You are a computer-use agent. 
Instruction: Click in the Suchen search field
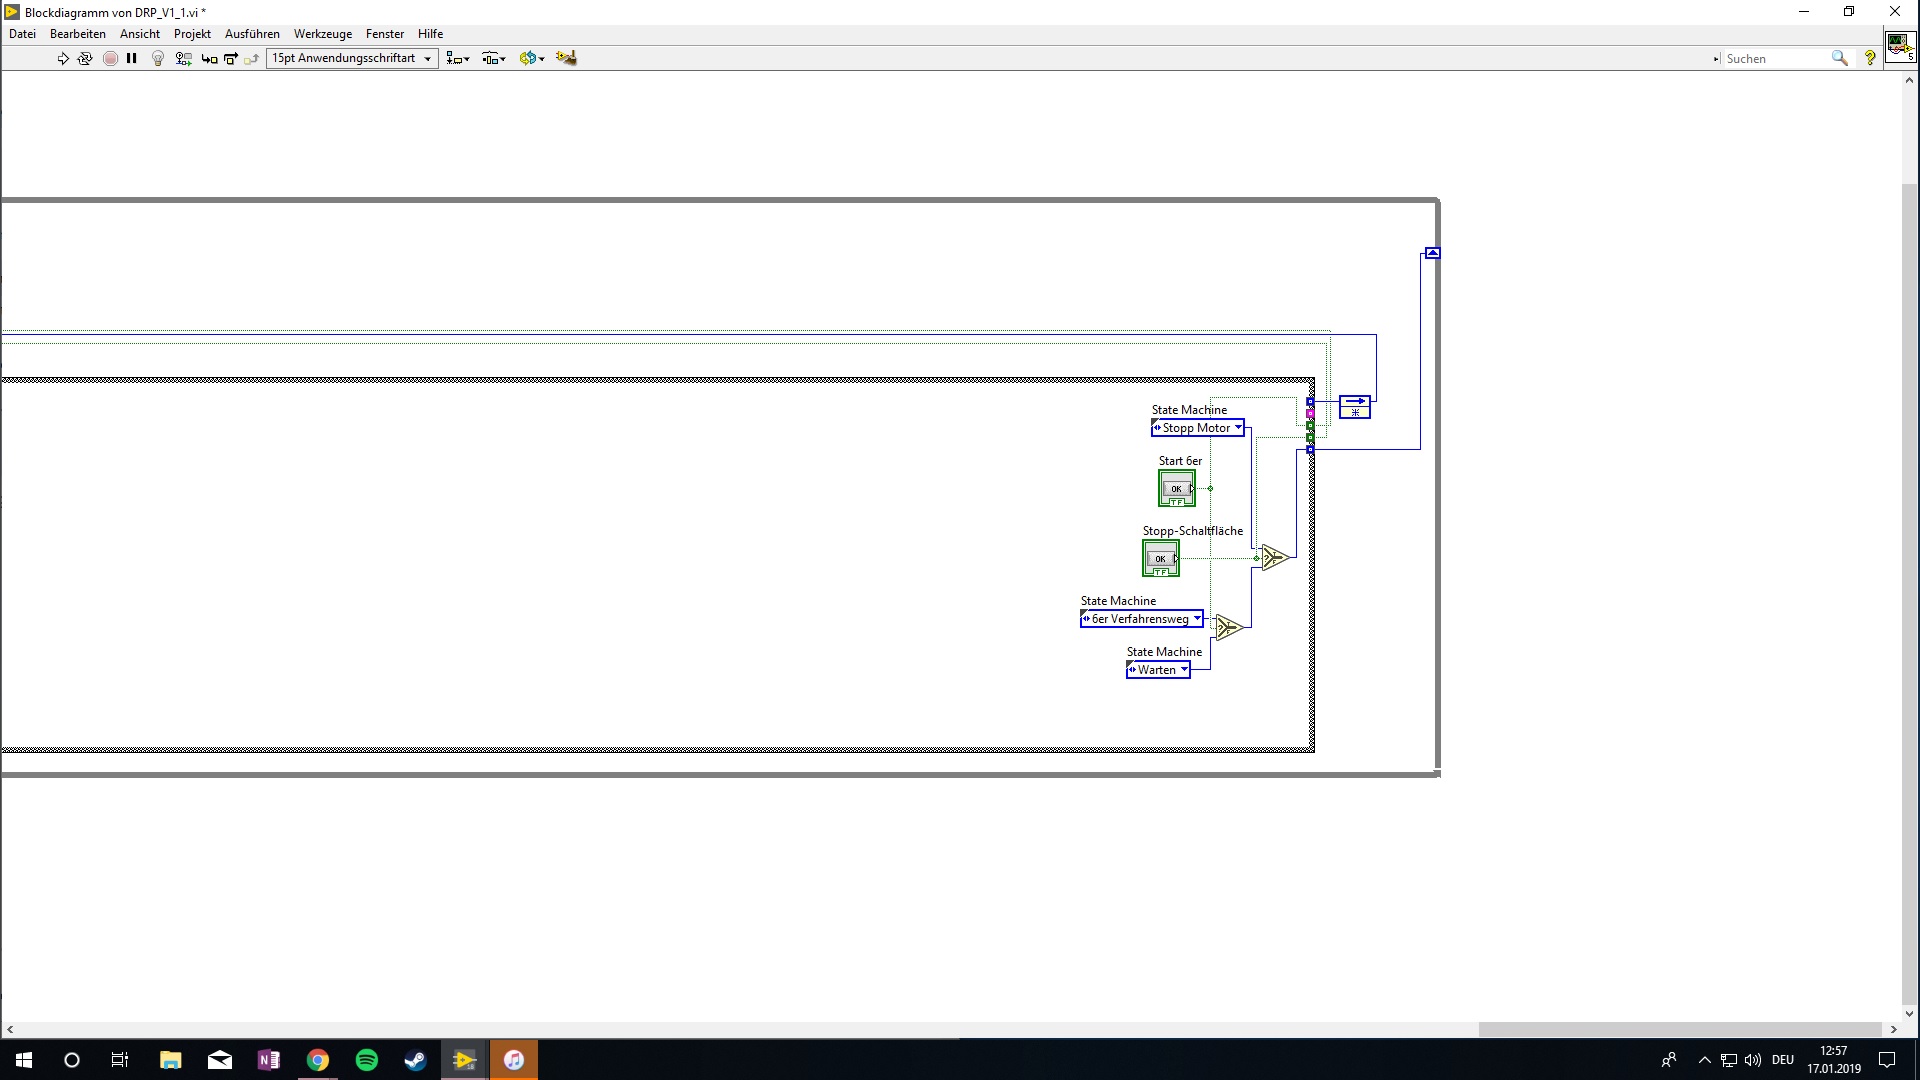pos(1775,59)
